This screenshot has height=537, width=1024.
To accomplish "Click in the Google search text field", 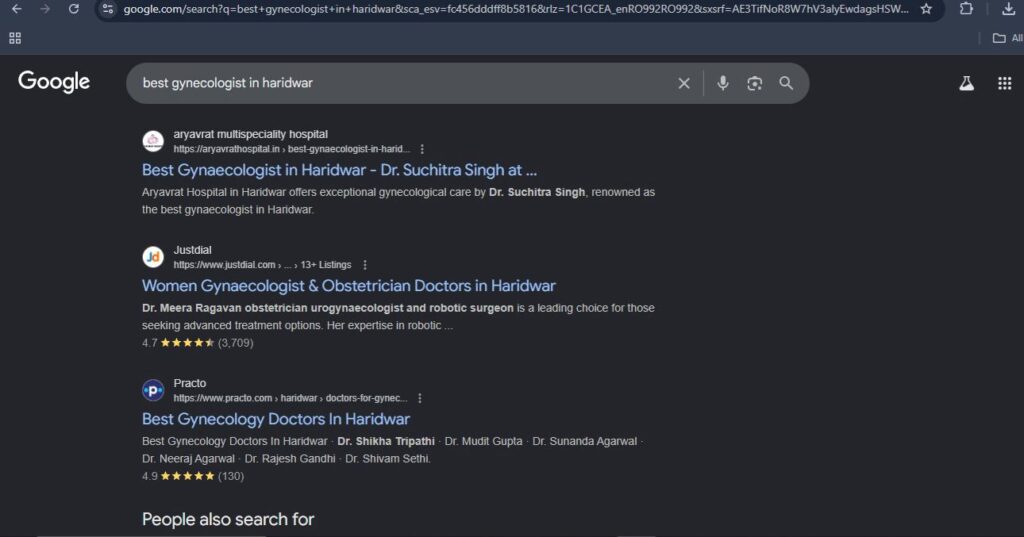I will pos(400,84).
